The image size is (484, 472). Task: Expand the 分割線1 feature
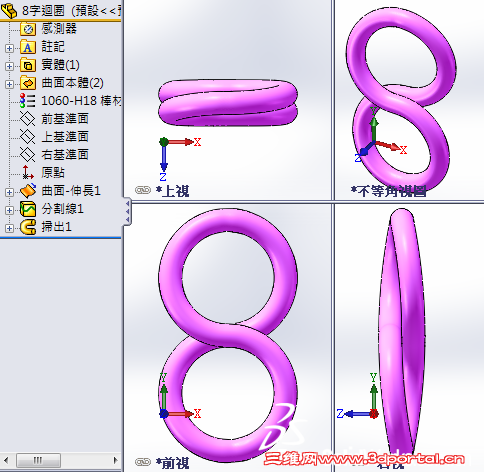(9, 210)
